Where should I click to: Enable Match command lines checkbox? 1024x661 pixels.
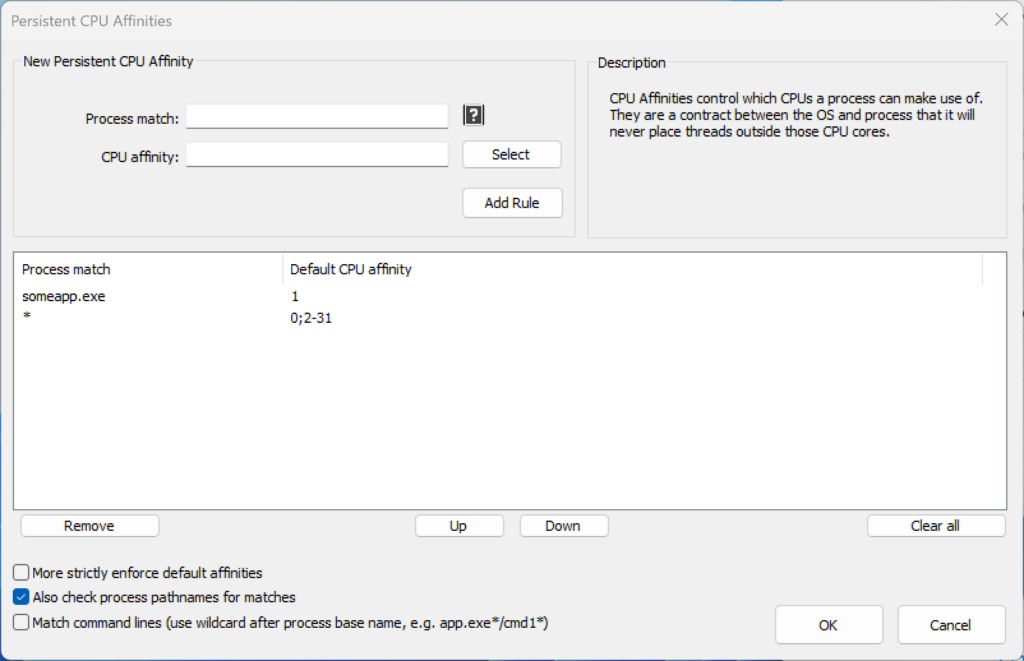[x=20, y=621]
